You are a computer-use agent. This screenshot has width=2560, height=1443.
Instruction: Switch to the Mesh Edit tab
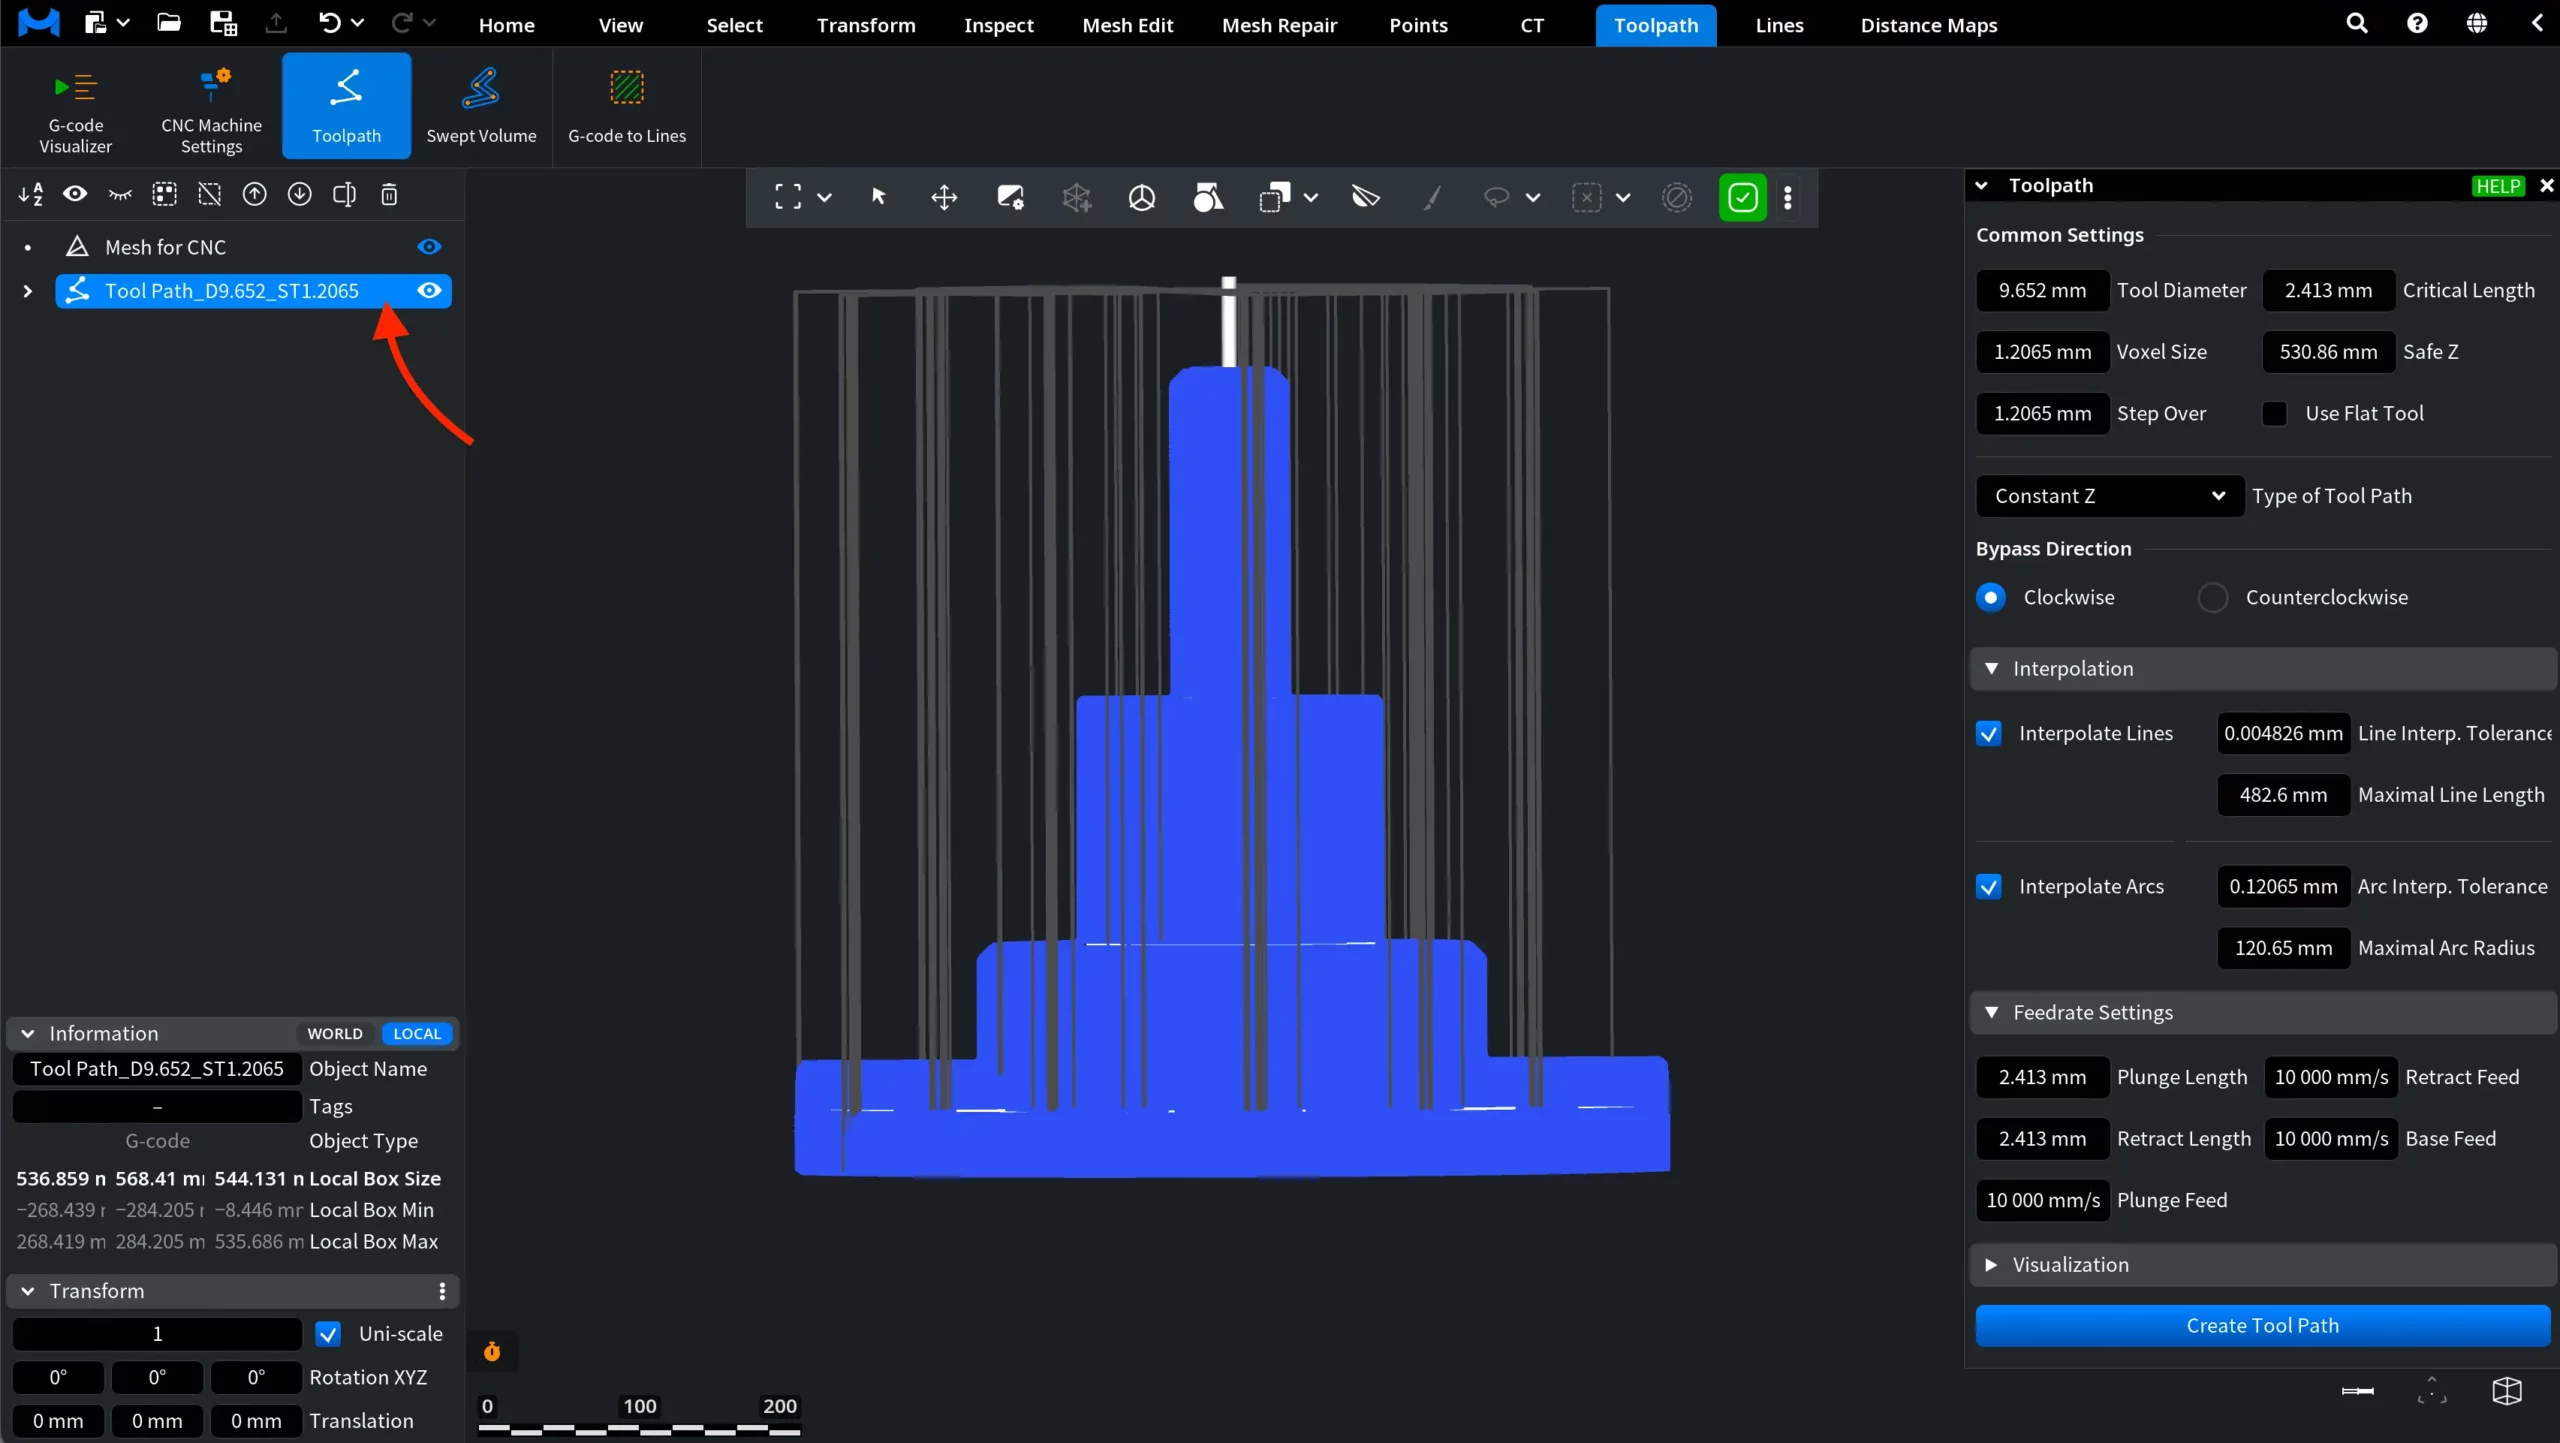tap(1127, 25)
